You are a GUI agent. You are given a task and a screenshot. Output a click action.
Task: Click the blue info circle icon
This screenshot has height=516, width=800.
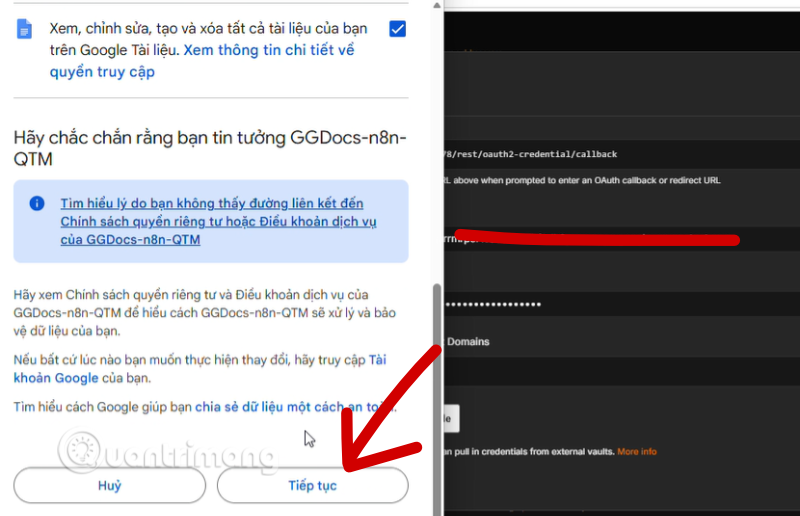(x=37, y=203)
